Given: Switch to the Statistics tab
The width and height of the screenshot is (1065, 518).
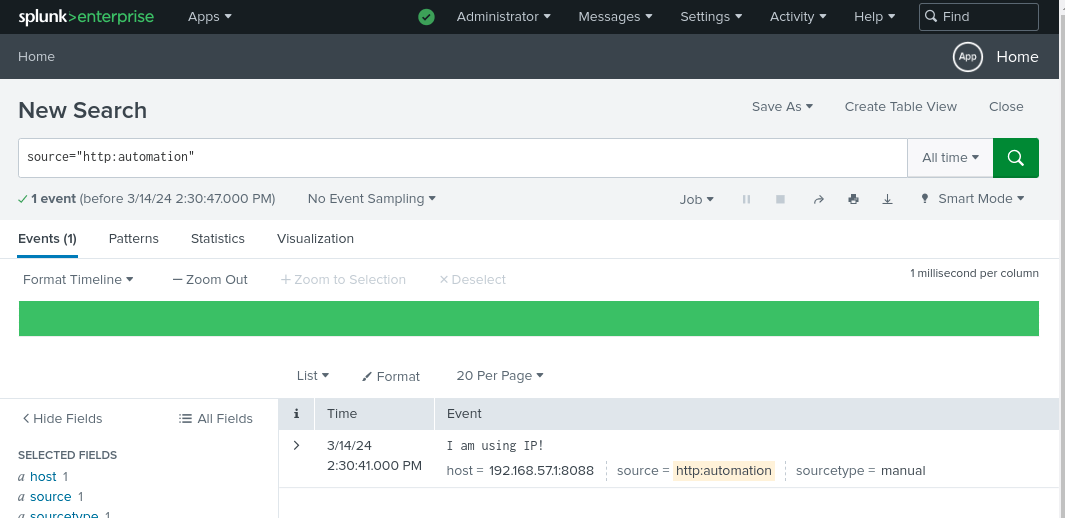Looking at the screenshot, I should click(x=218, y=239).
